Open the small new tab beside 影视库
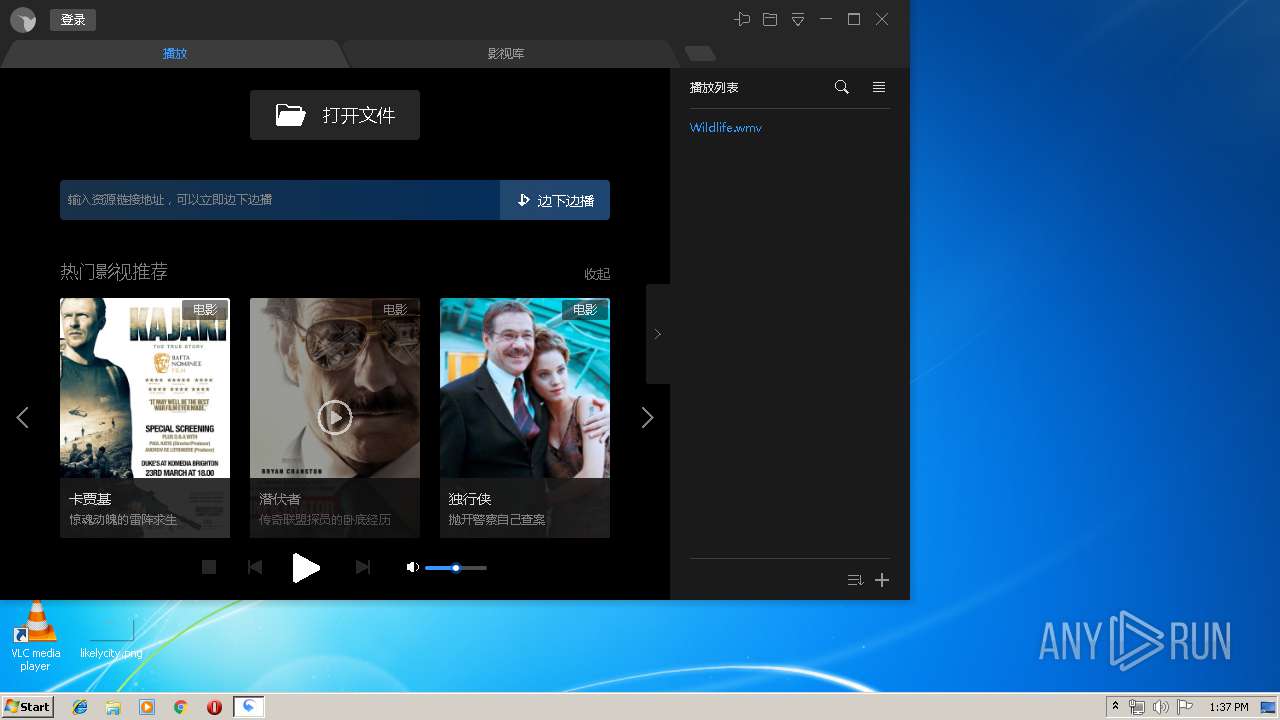The image size is (1280, 720). 700,53
